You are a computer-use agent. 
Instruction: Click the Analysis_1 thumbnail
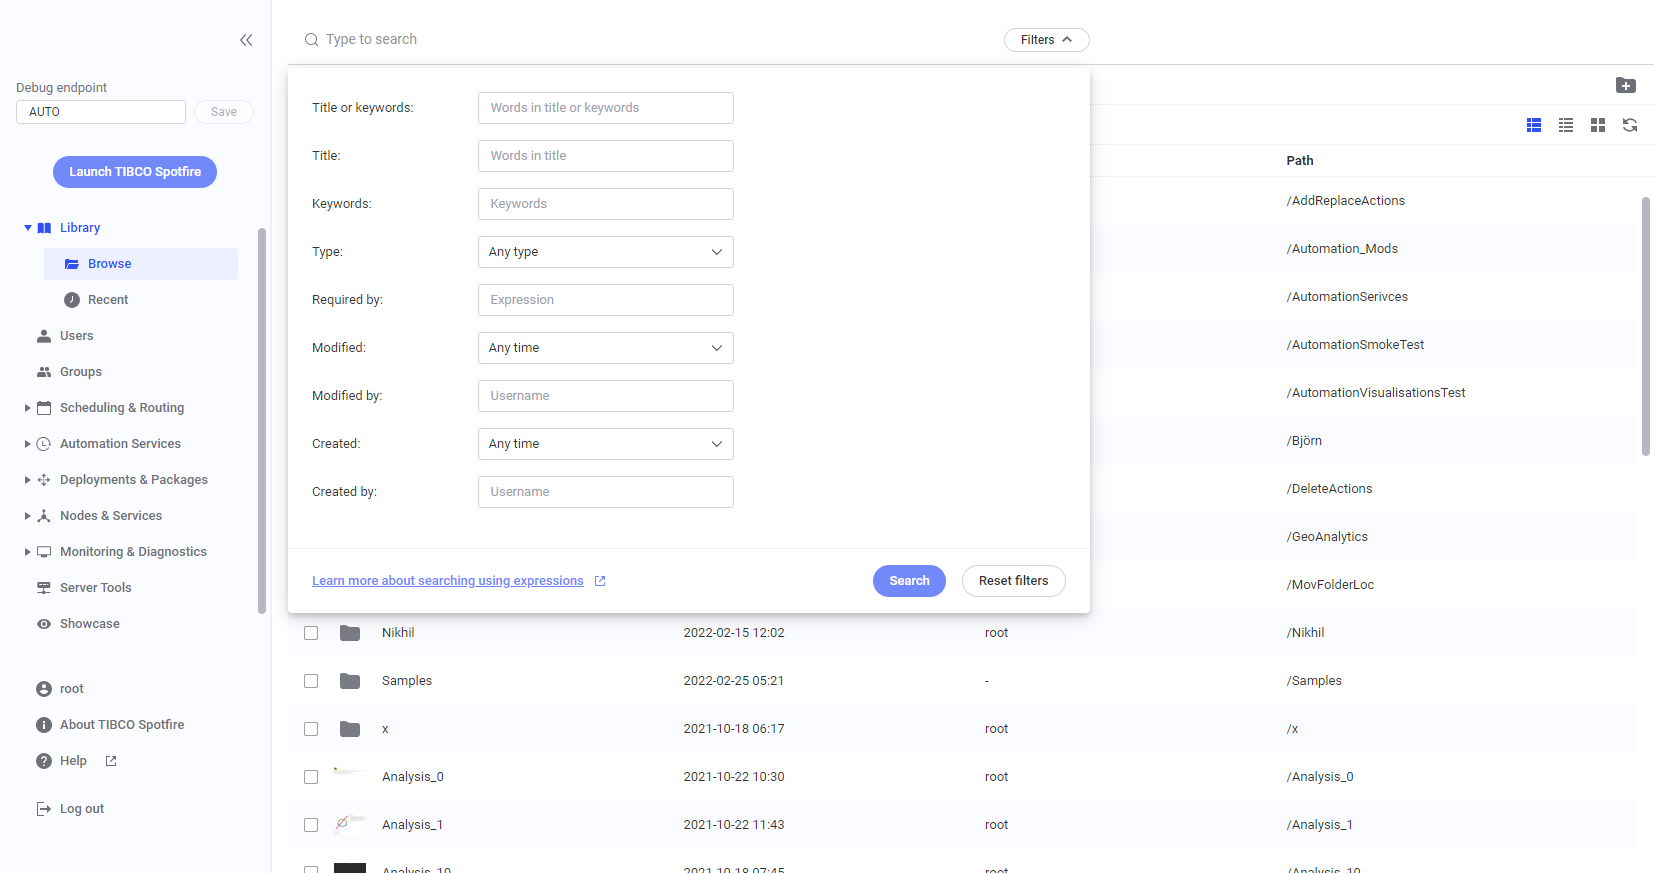click(349, 824)
